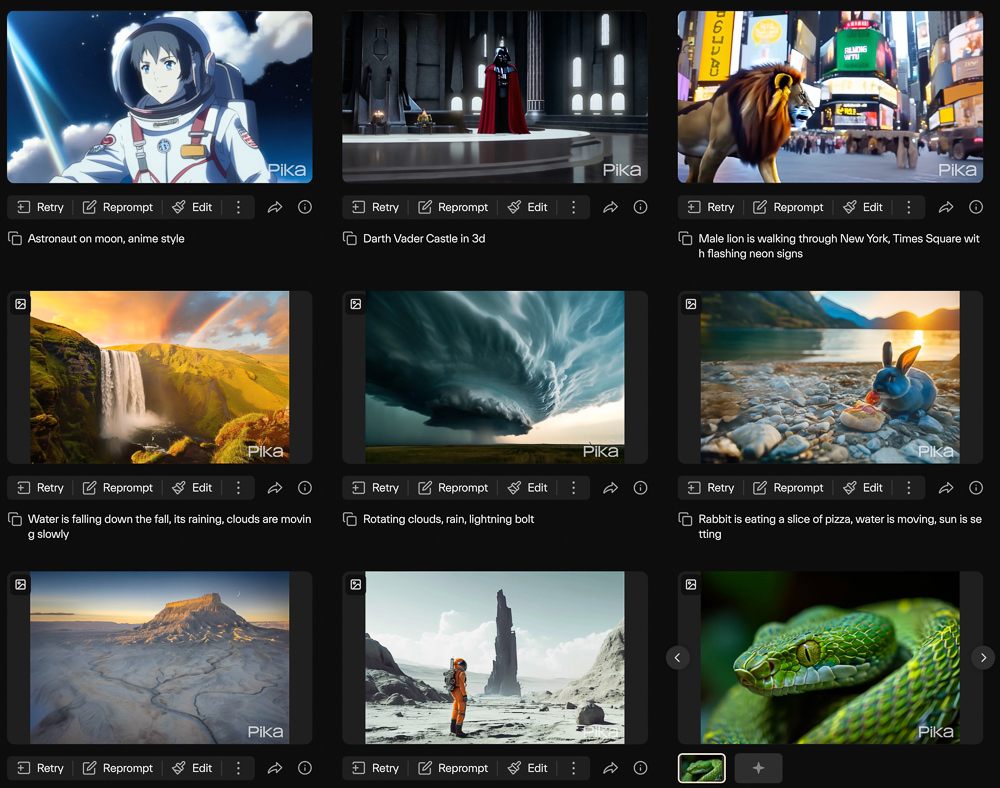Image resolution: width=1000 pixels, height=788 pixels.
Task: Retry the rotating clouds generation
Action: pos(376,488)
